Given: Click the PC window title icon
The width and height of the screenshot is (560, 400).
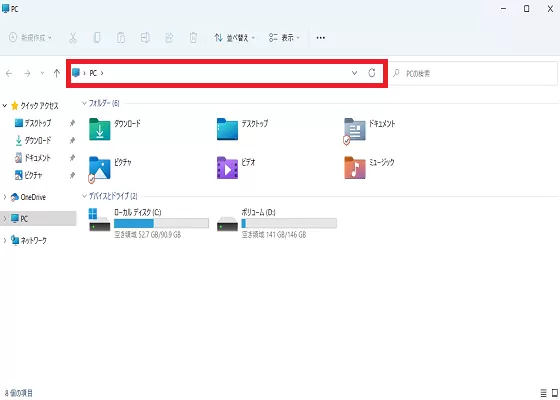Looking at the screenshot, I should (5, 9).
